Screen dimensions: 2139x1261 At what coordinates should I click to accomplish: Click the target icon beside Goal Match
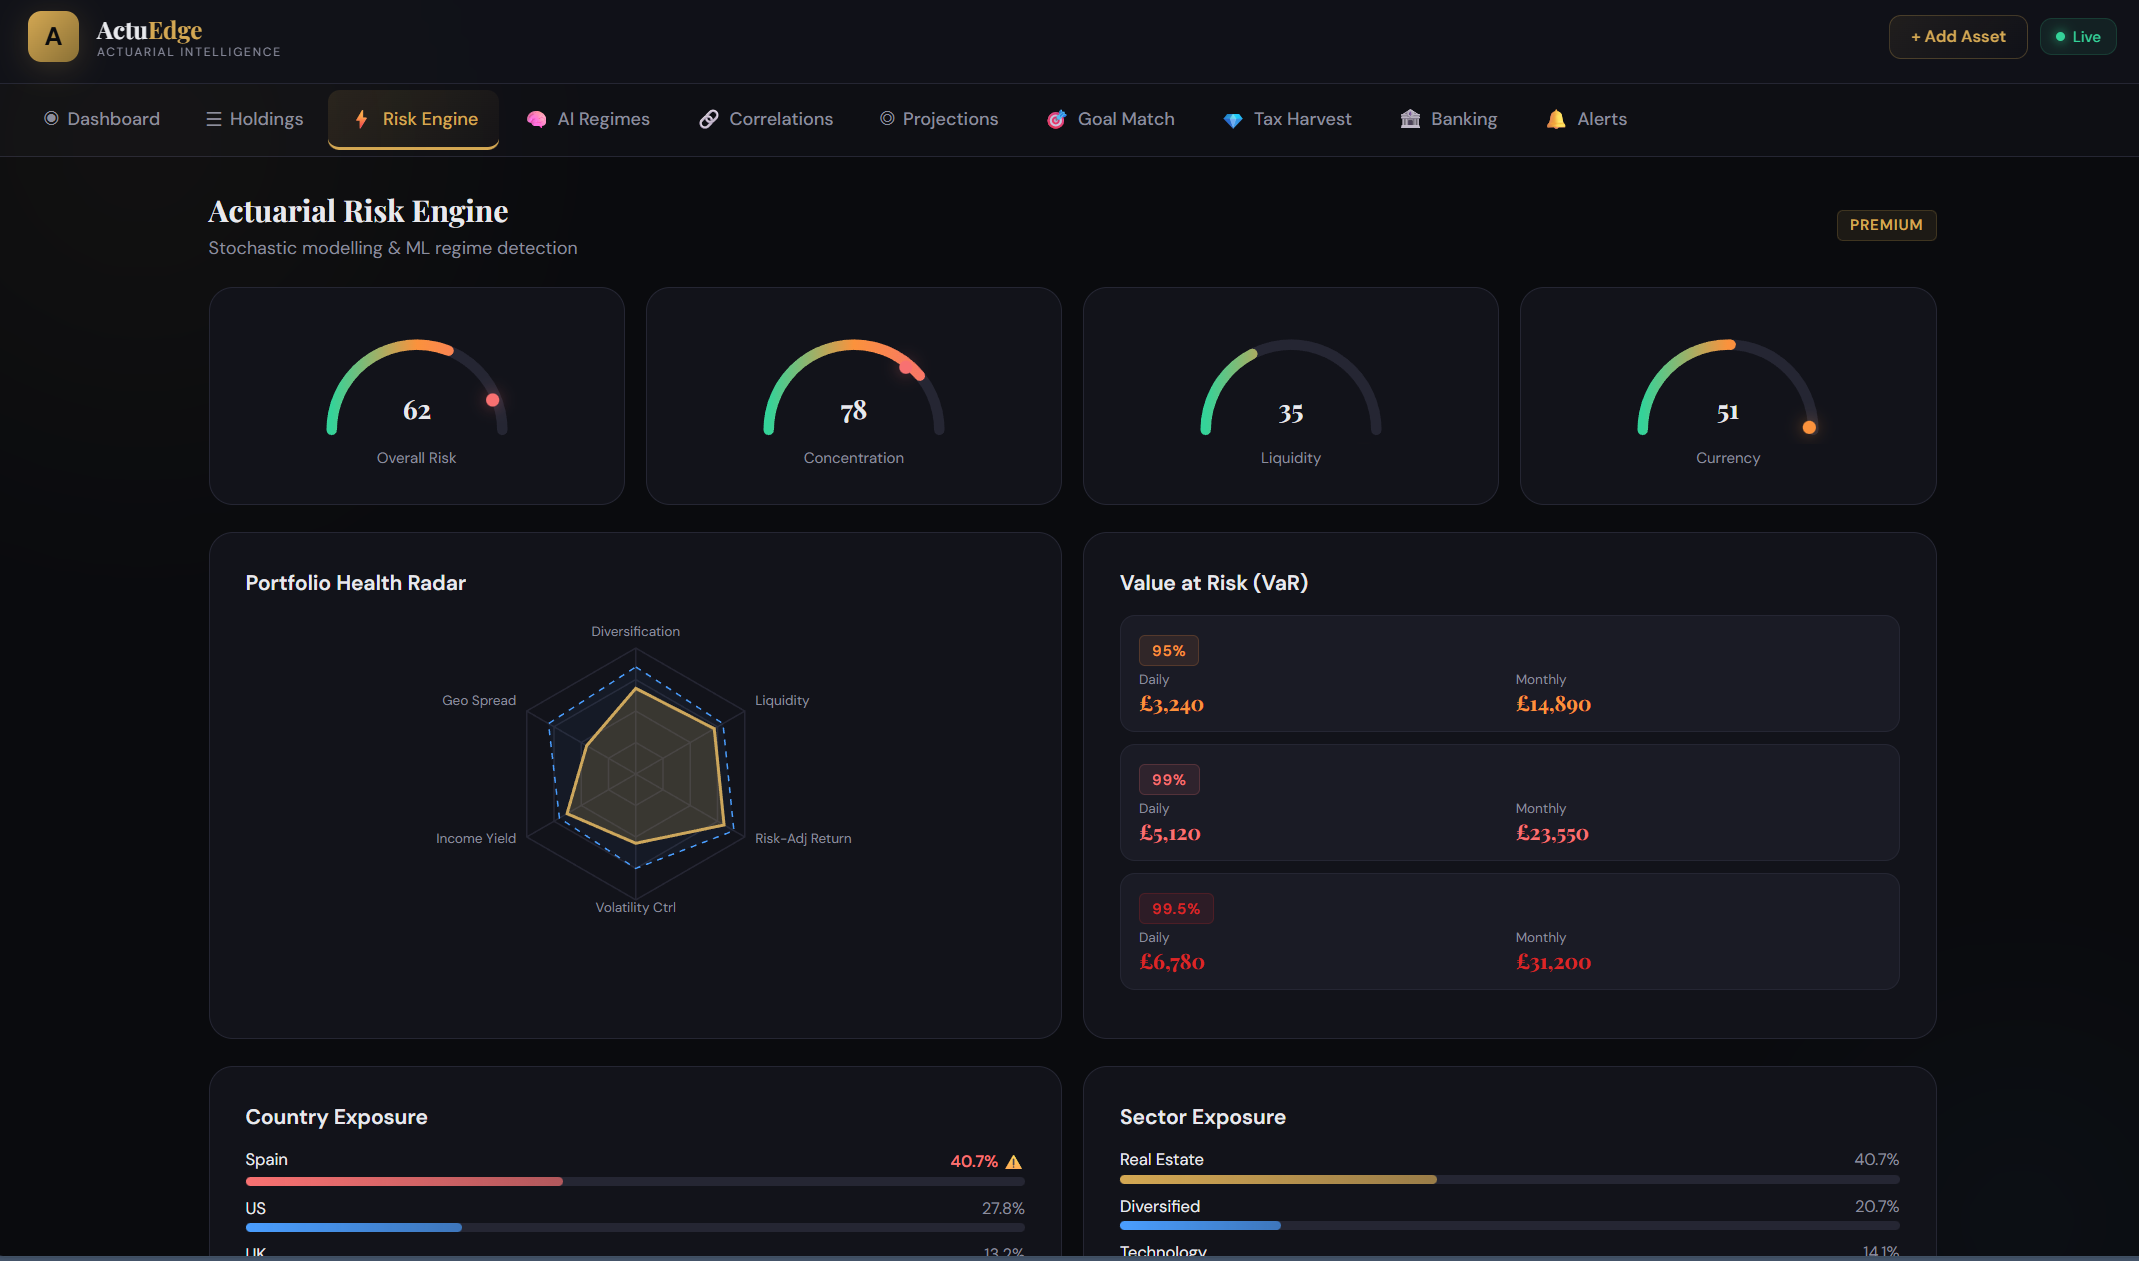1056,119
